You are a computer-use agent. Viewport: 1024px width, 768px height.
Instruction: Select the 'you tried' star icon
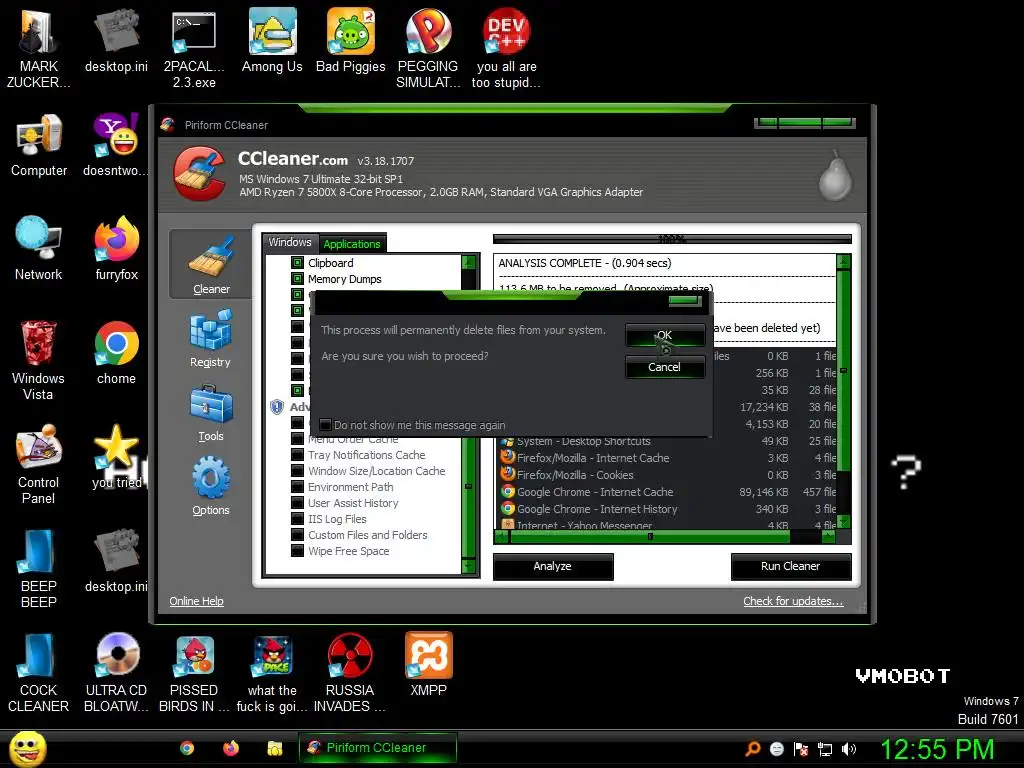[x=116, y=457]
